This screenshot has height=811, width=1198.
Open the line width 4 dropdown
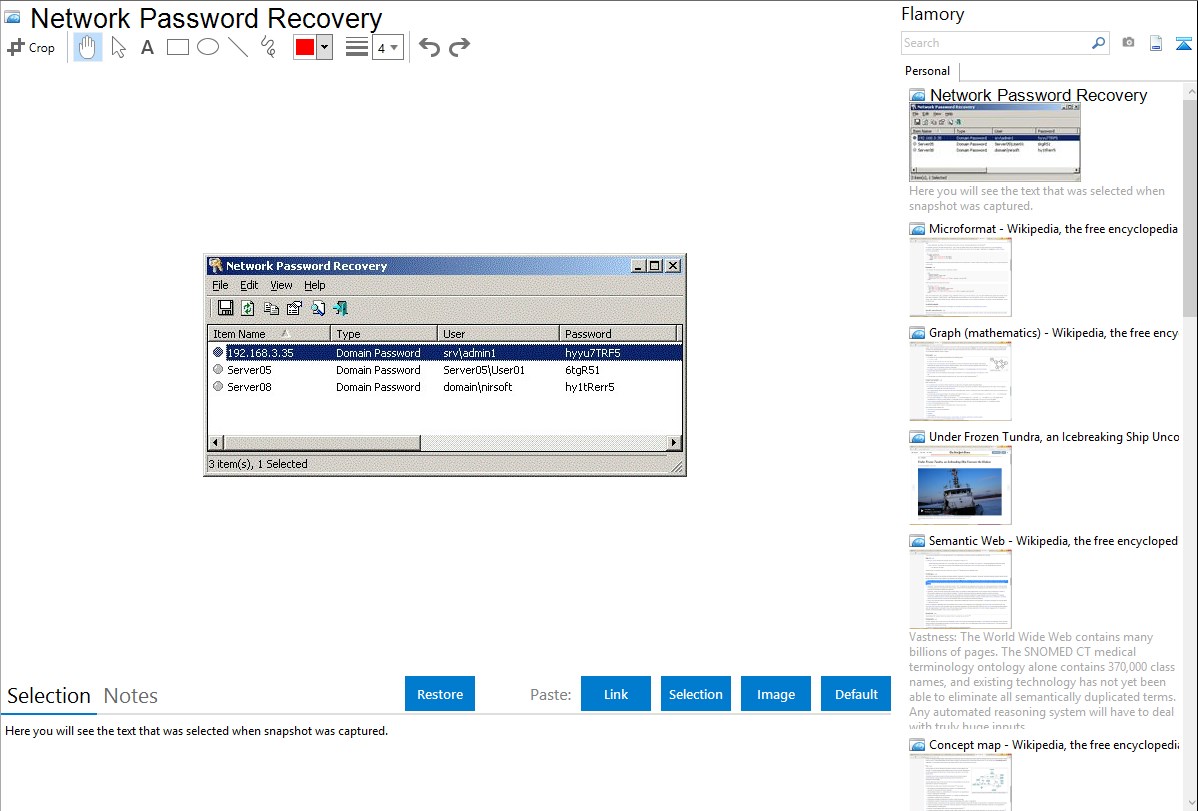coord(387,47)
